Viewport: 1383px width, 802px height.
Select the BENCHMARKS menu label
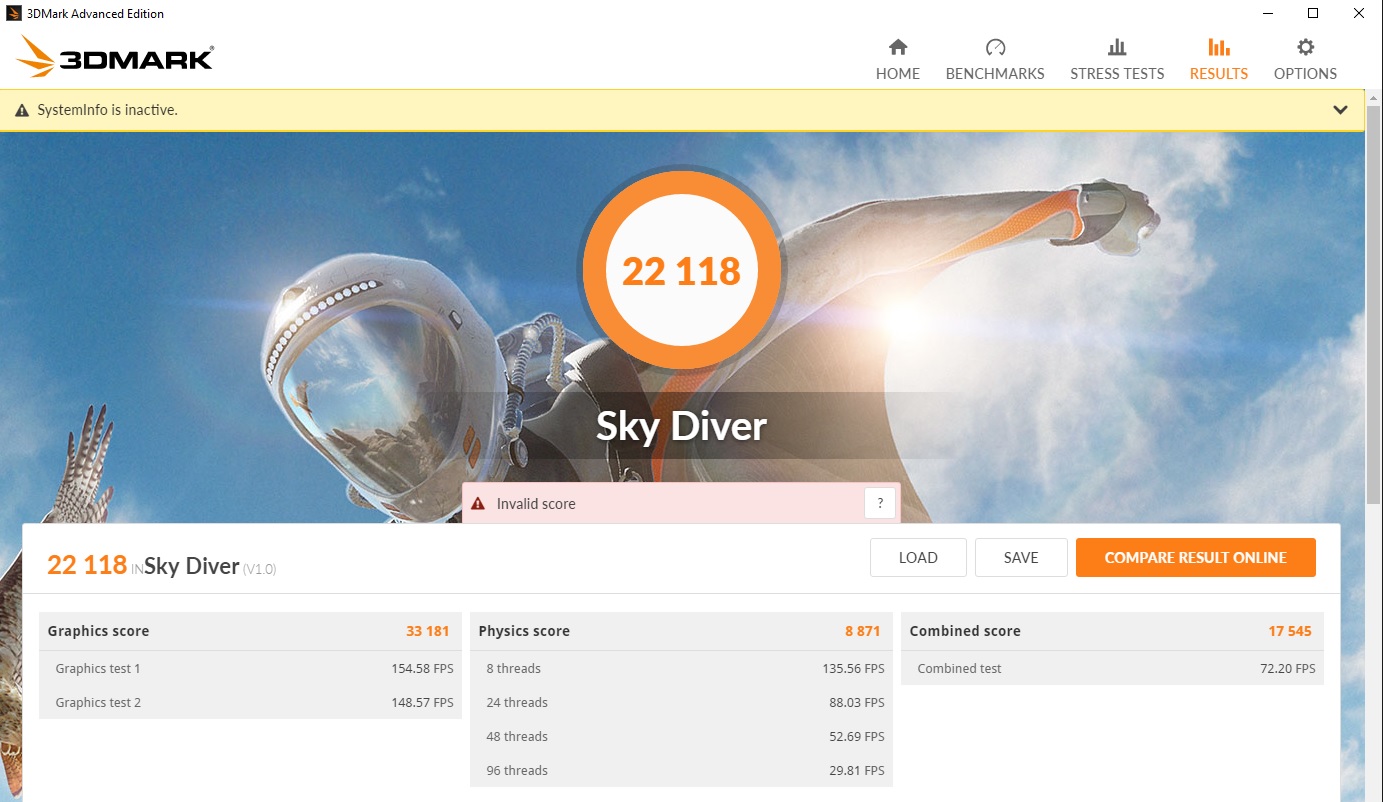(x=995, y=74)
